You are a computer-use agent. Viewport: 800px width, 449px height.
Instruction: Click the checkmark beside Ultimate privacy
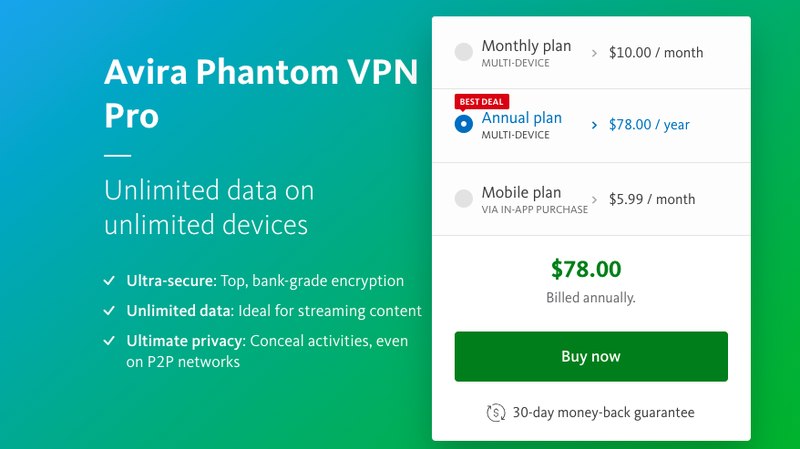(x=109, y=341)
